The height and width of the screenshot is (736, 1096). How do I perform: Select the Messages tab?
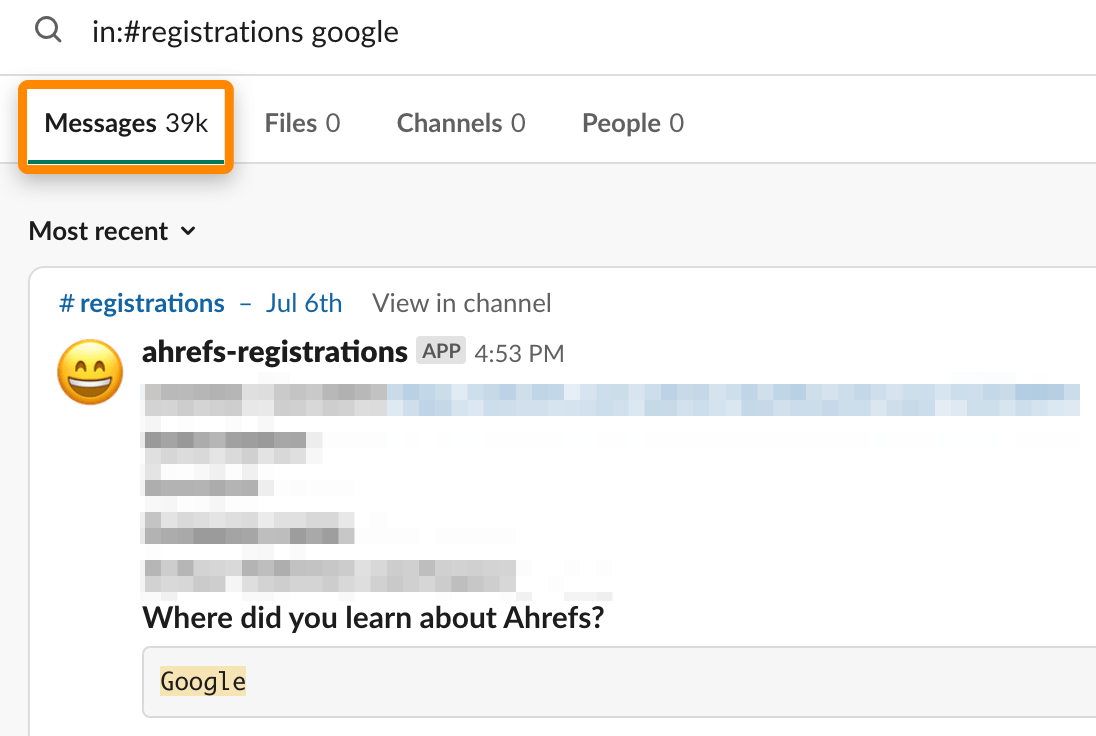[x=125, y=123]
